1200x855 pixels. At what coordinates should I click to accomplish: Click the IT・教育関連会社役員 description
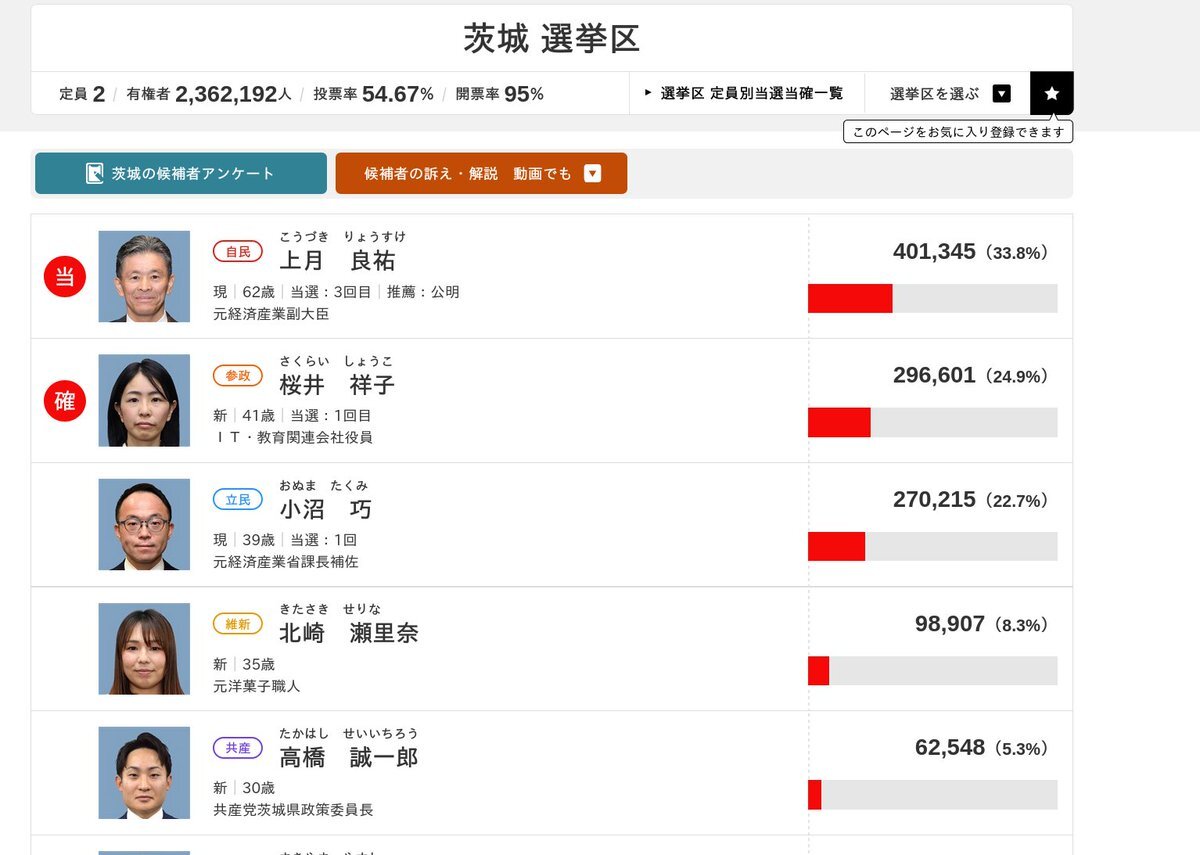pos(293,438)
